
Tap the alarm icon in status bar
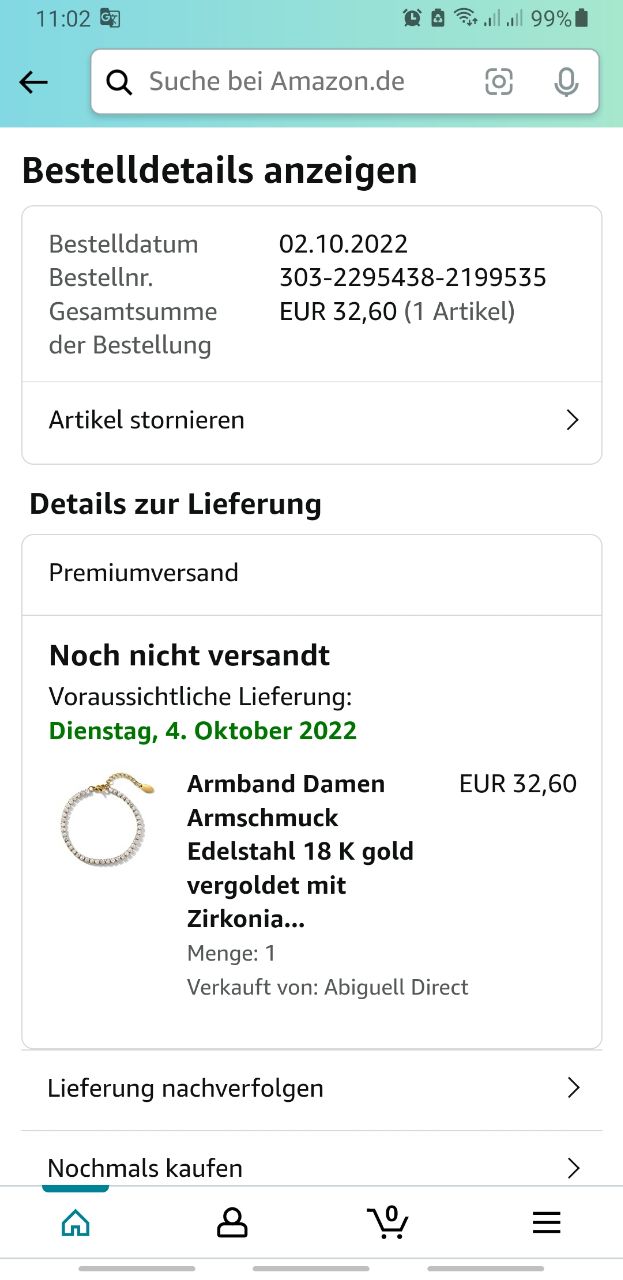coord(412,18)
